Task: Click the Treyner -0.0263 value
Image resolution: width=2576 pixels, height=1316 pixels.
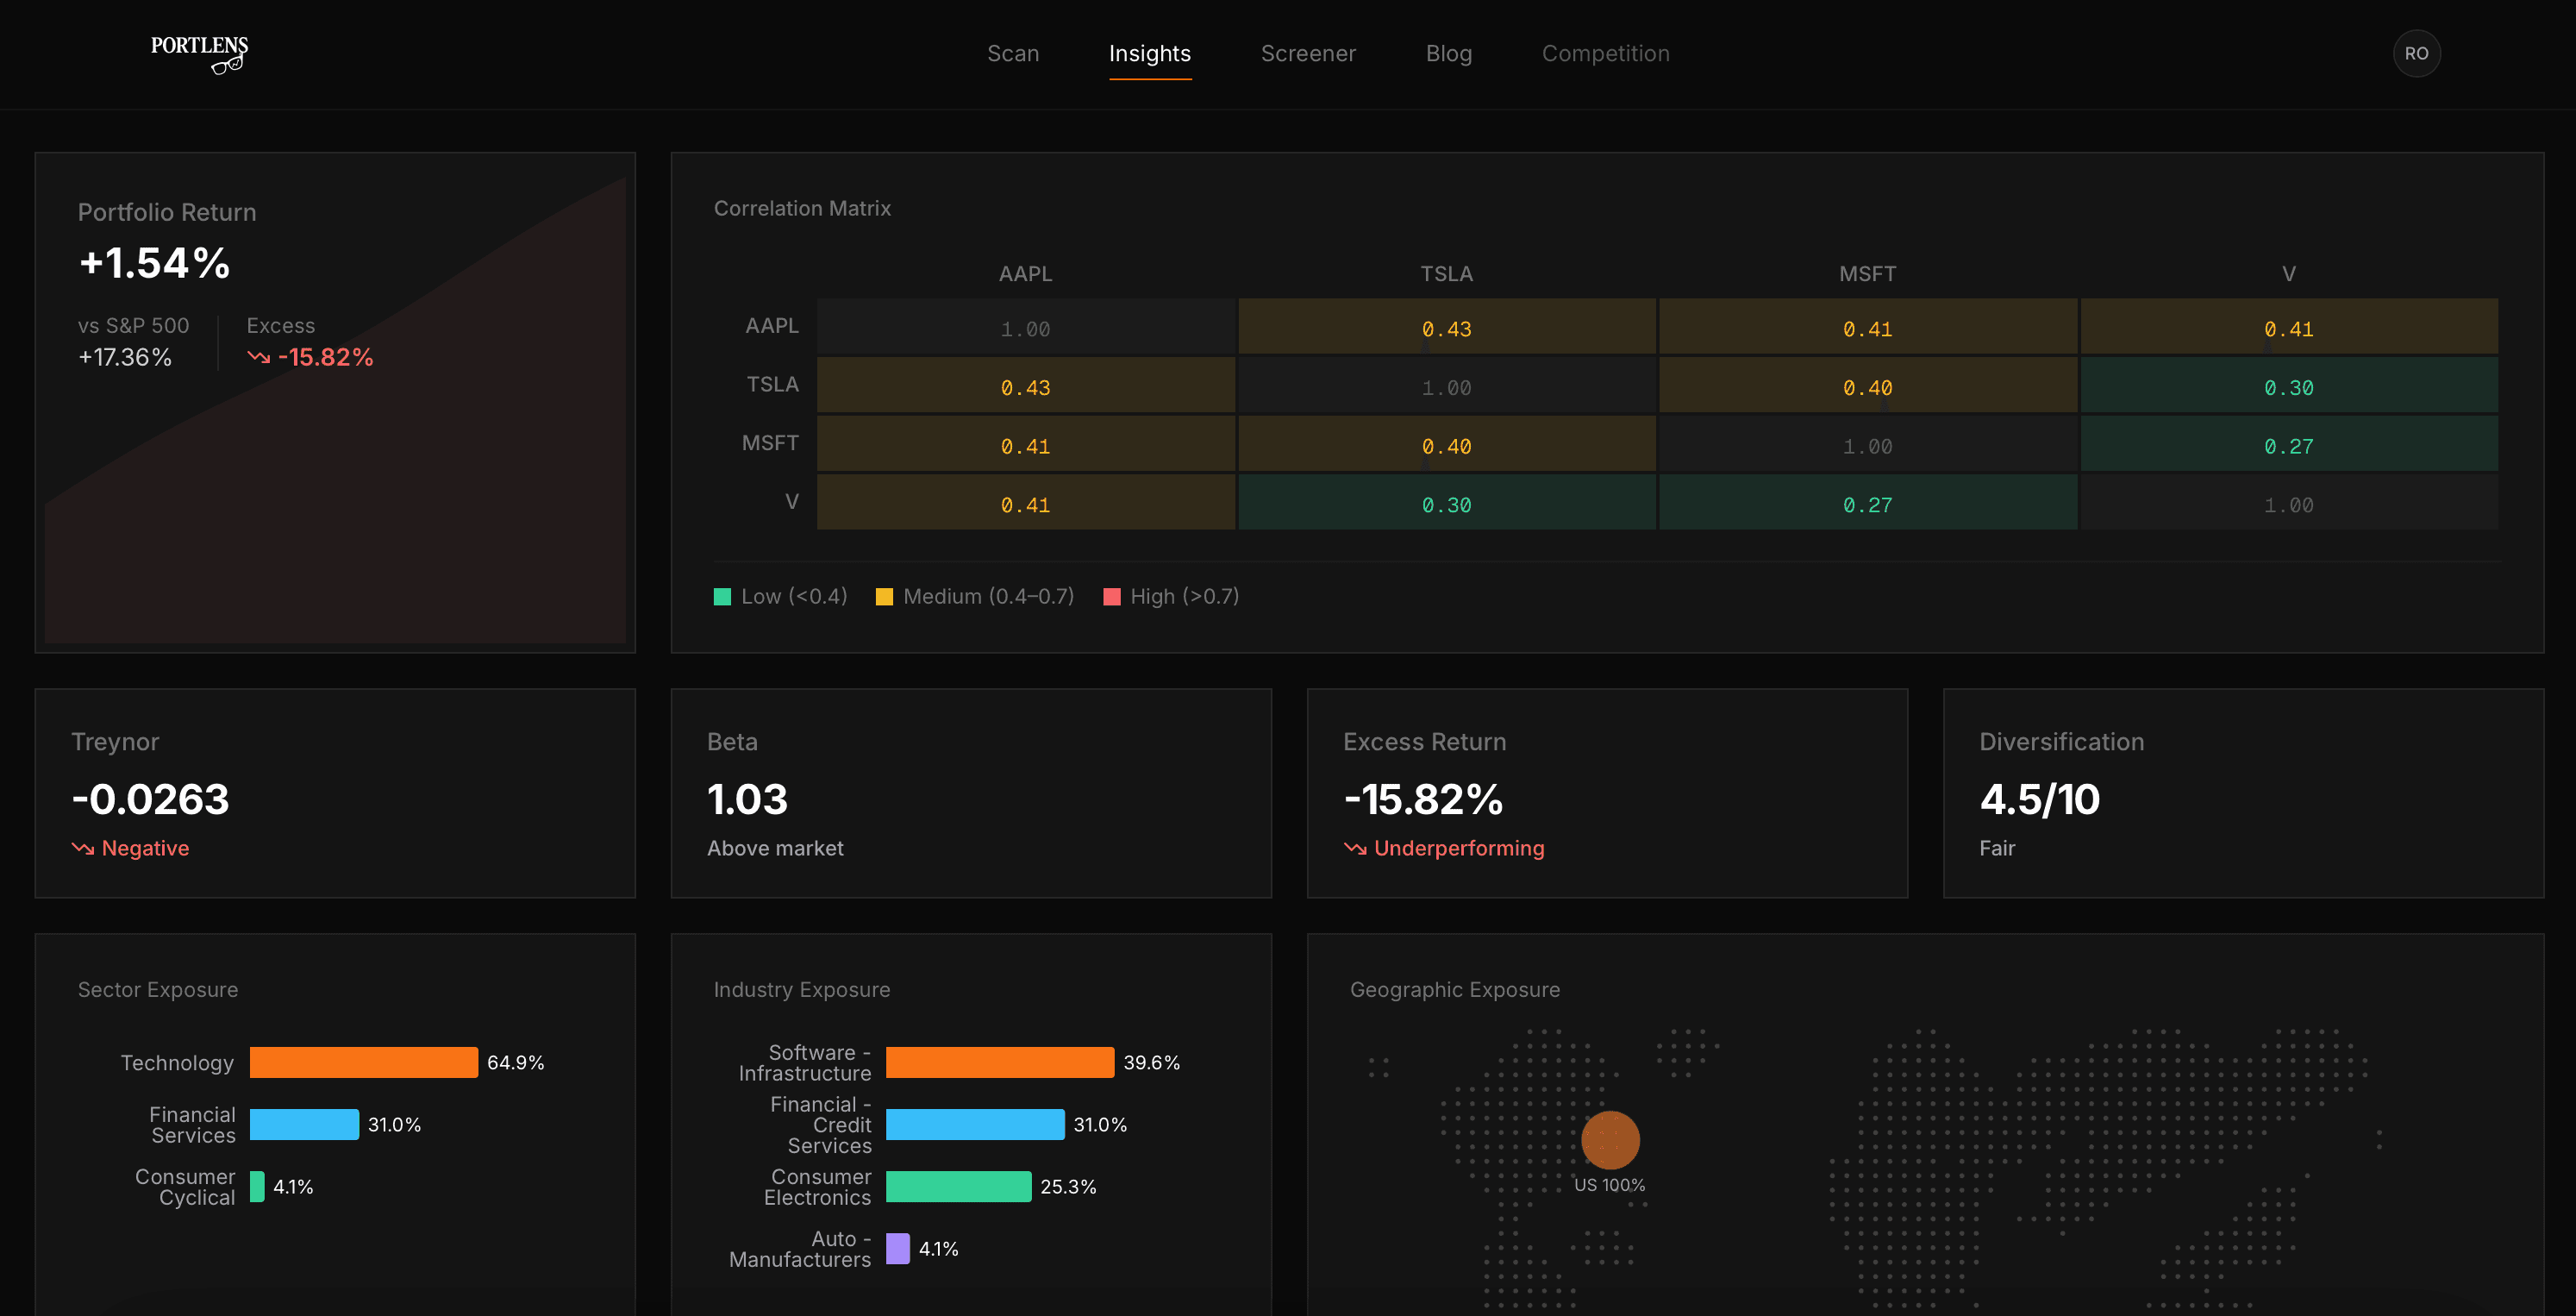Action: coord(150,799)
